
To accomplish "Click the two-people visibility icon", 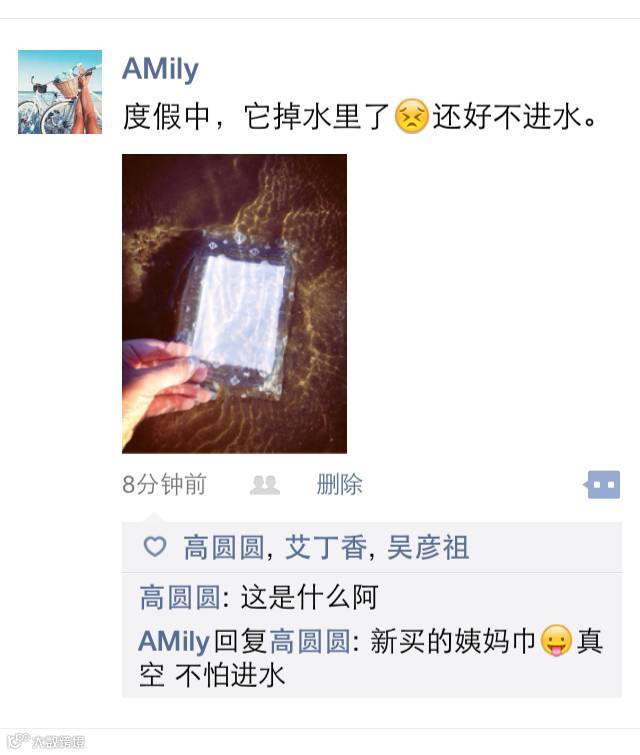I will point(265,485).
